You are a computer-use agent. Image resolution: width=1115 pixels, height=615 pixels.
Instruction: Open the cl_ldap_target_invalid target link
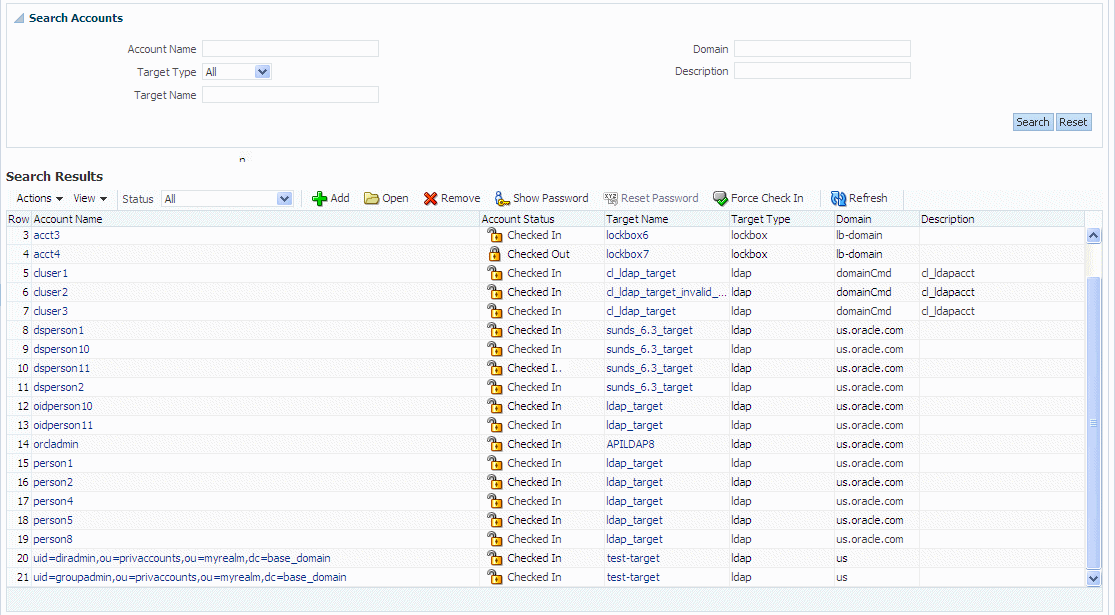tap(666, 292)
